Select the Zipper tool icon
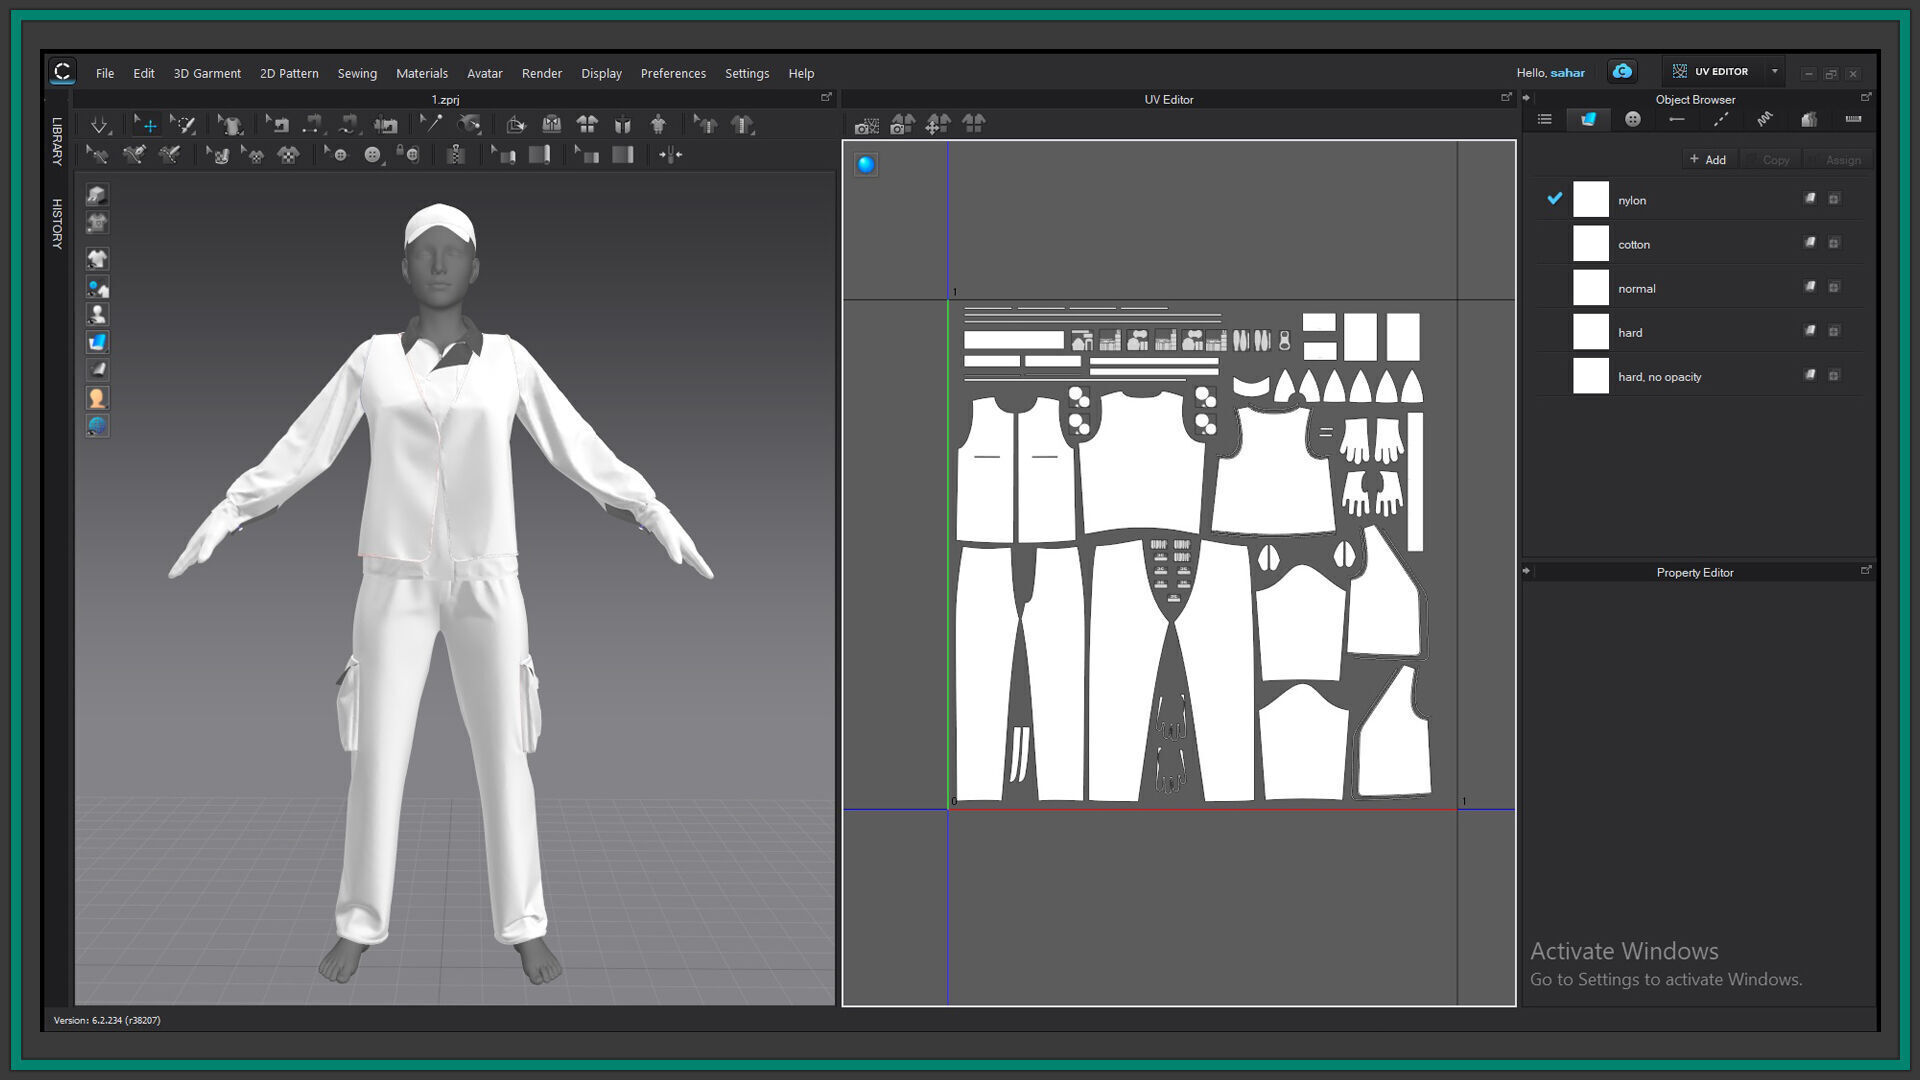 [x=456, y=154]
